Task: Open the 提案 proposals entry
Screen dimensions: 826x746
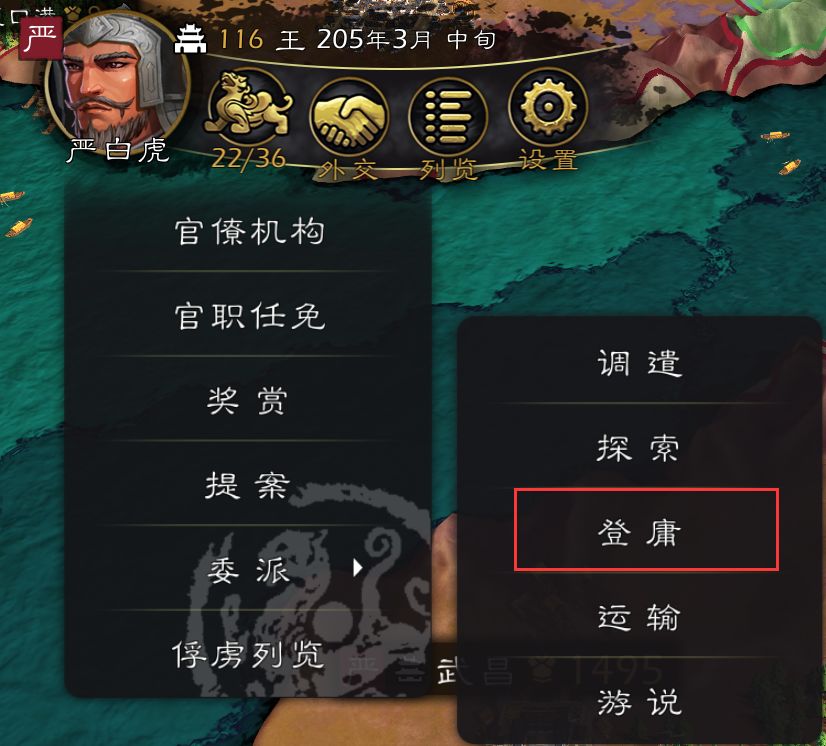Action: (249, 485)
